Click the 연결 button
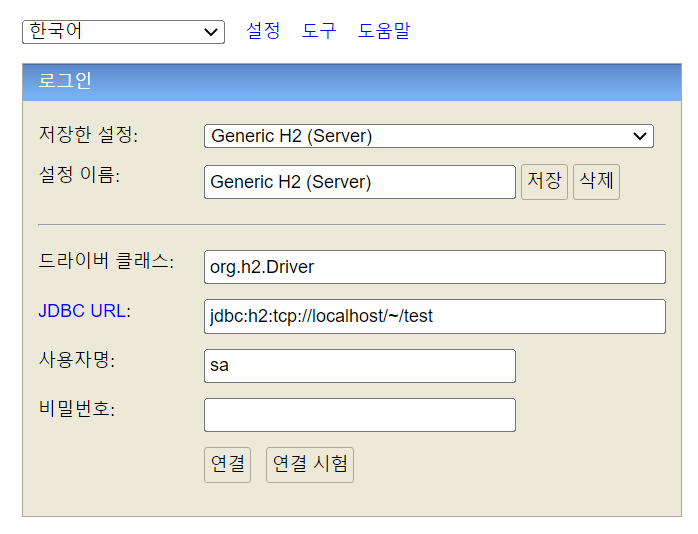The height and width of the screenshot is (534, 698). point(227,465)
